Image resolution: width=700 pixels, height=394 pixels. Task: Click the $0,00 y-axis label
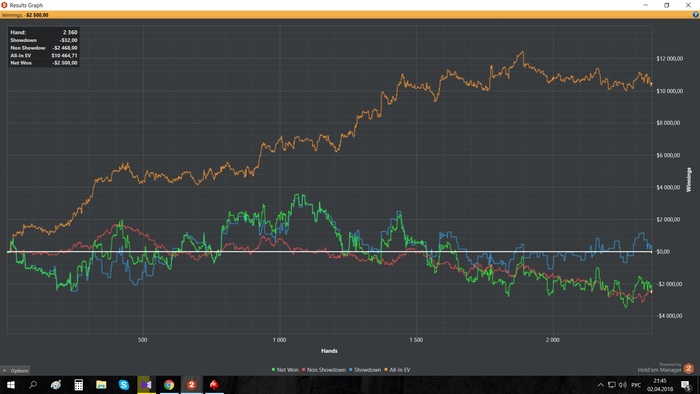point(663,251)
